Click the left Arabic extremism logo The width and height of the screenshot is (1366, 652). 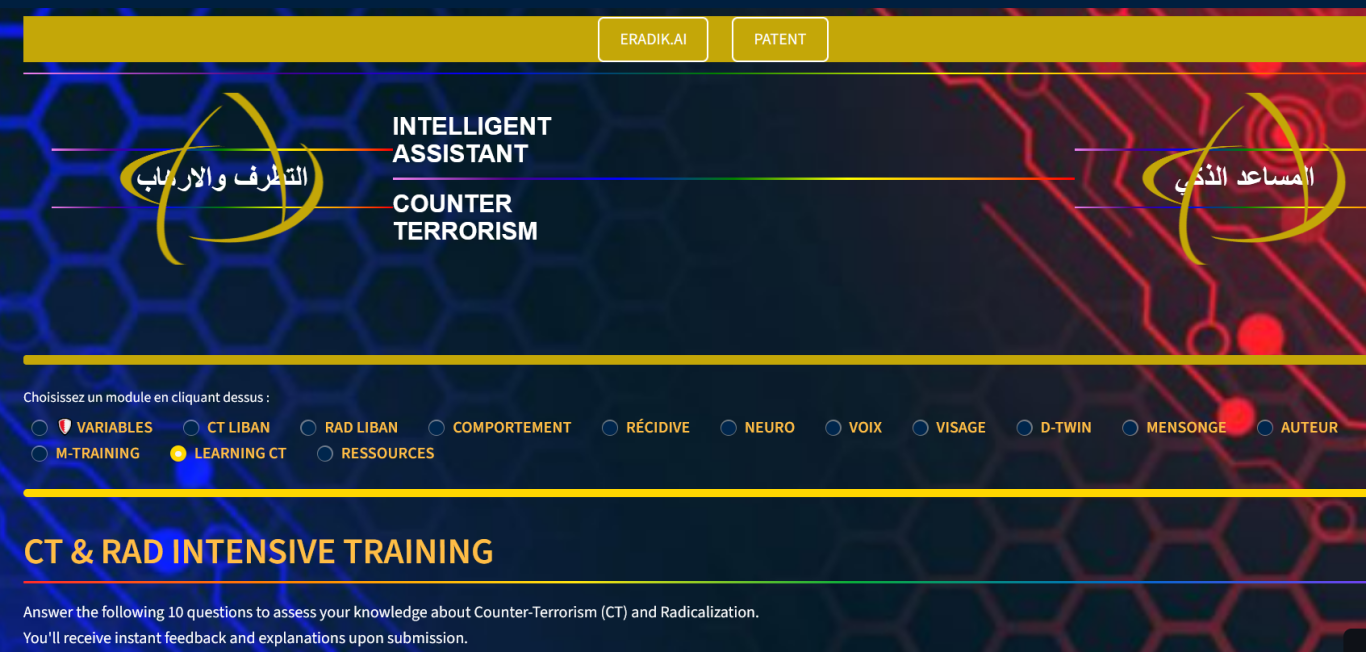[222, 178]
